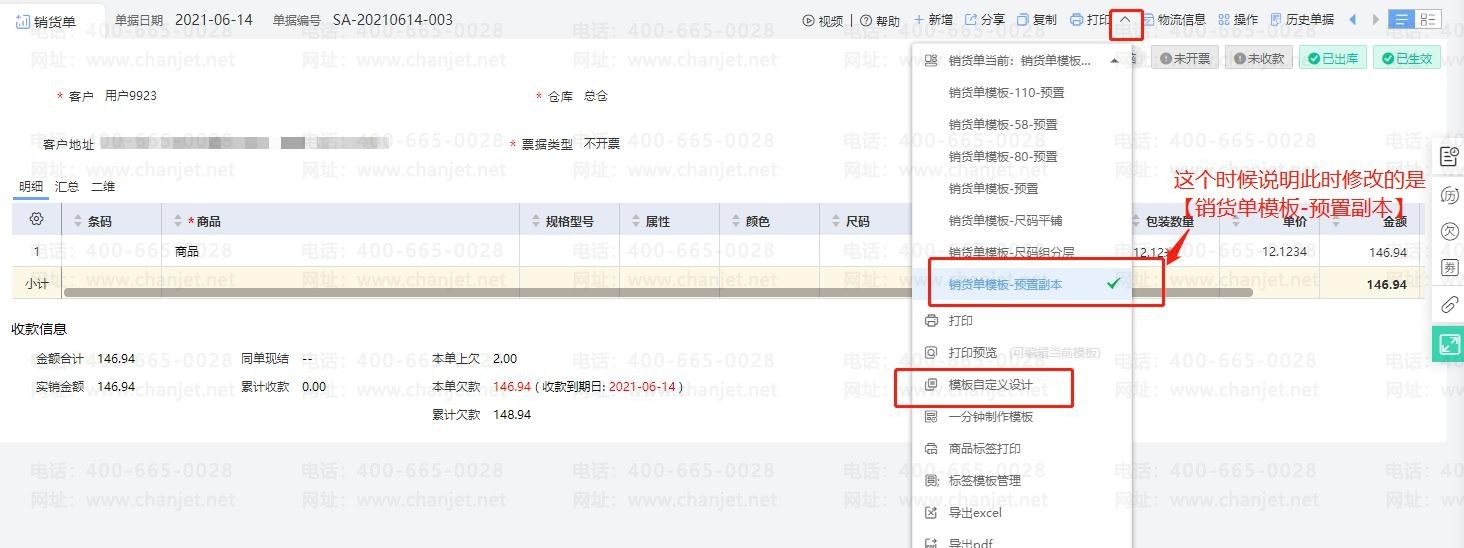This screenshot has height=548, width=1464.
Task: Open the right sidebar 券 coupon icon
Action: 1449,268
